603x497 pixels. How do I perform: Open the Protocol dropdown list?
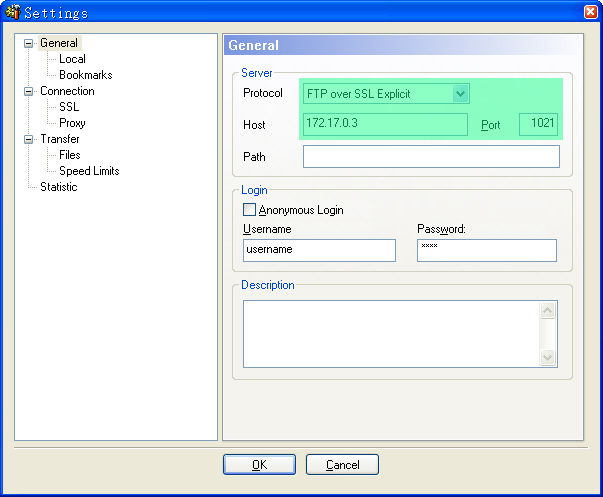(460, 93)
